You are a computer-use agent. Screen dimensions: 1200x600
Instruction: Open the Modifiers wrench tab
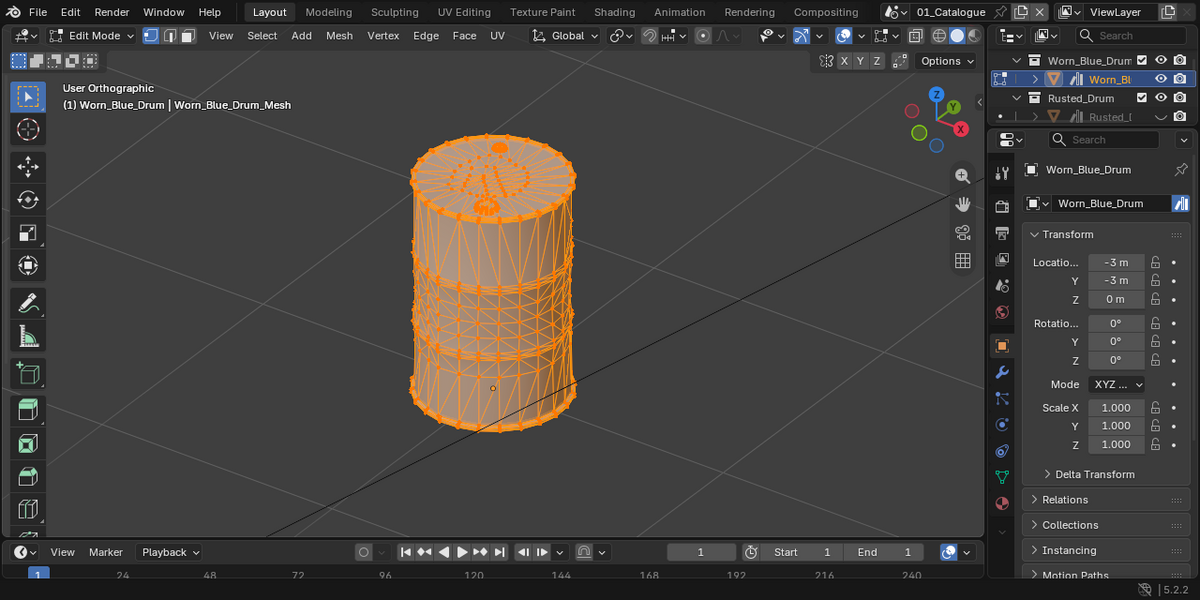point(1002,372)
